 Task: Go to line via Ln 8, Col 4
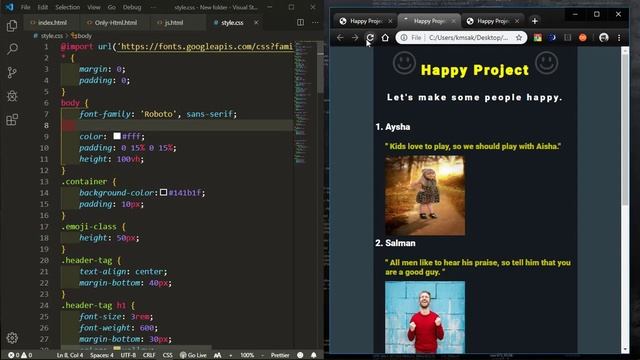pos(70,355)
